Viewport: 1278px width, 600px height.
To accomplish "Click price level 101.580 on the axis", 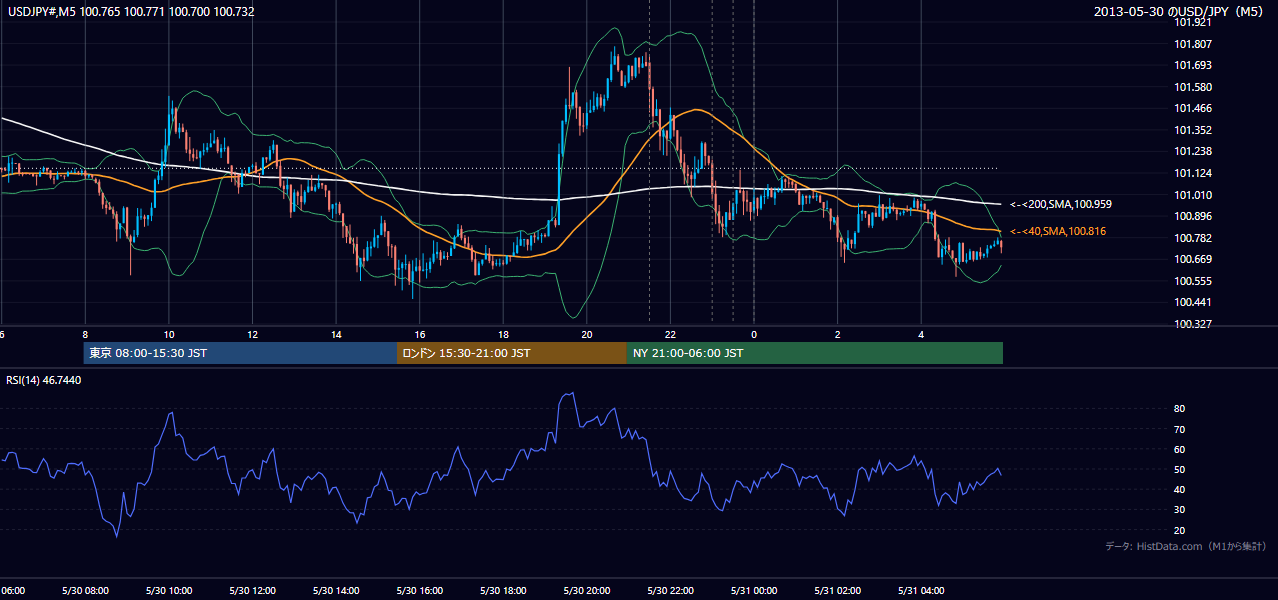I will (1192, 87).
